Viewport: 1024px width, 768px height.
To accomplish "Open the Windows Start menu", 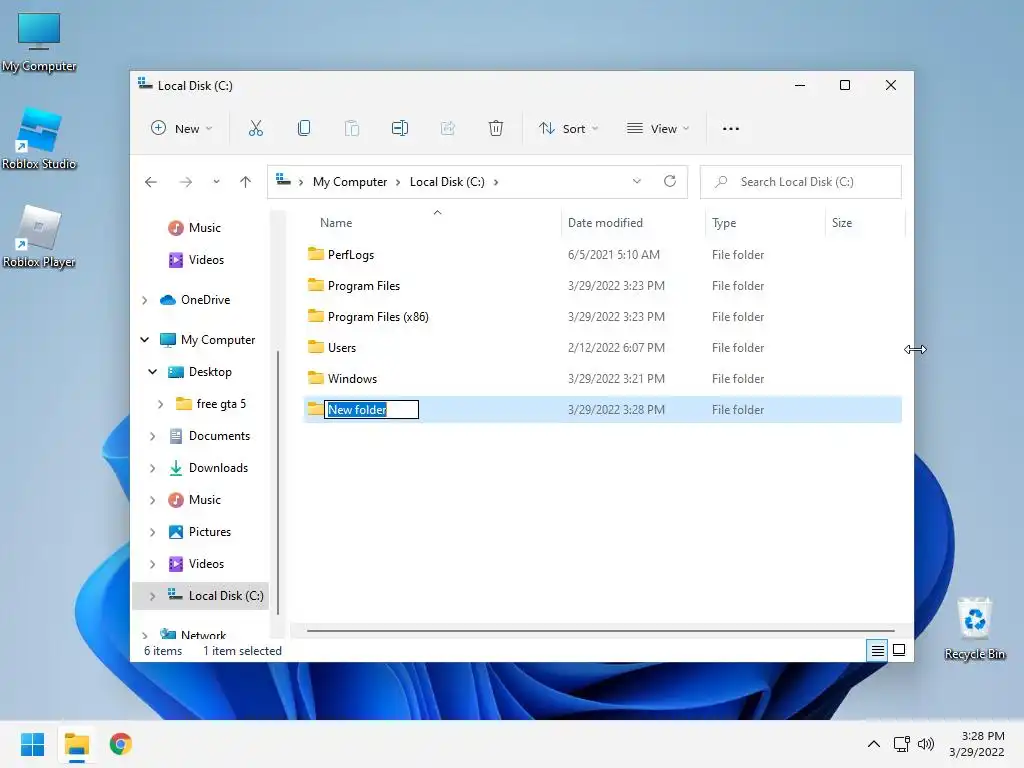I will (x=33, y=744).
